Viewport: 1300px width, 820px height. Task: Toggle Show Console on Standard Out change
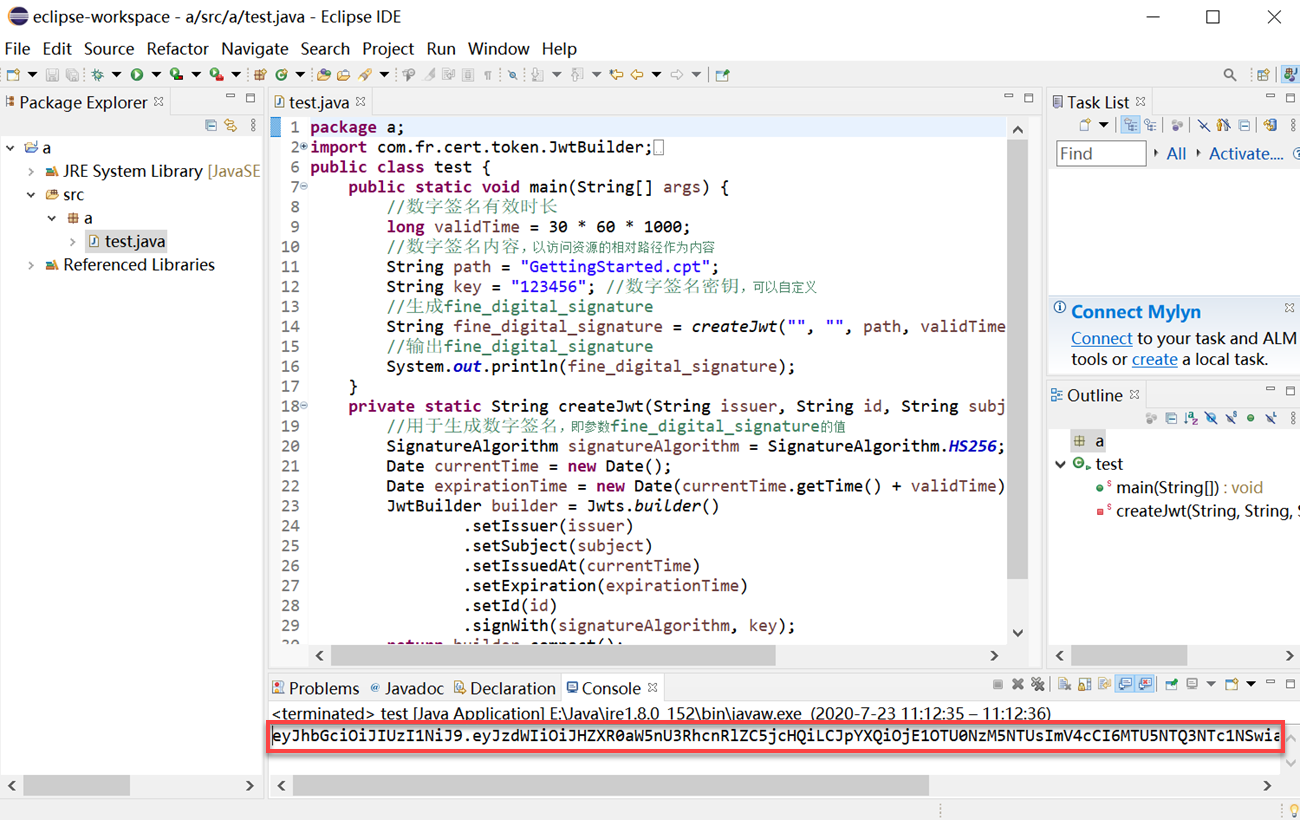click(1125, 685)
